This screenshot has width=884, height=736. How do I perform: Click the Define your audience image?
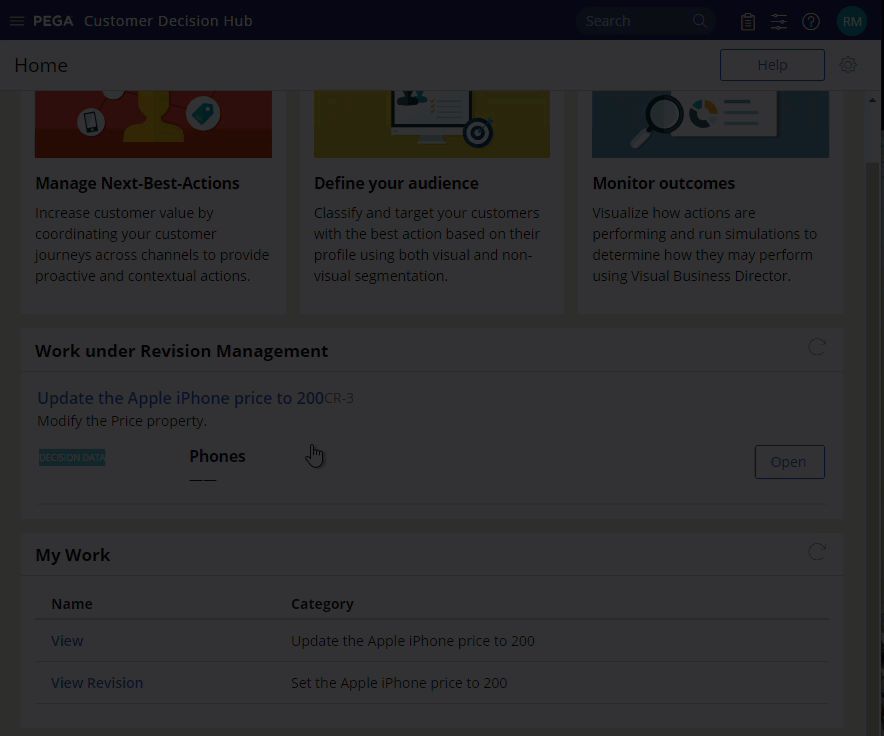point(432,124)
